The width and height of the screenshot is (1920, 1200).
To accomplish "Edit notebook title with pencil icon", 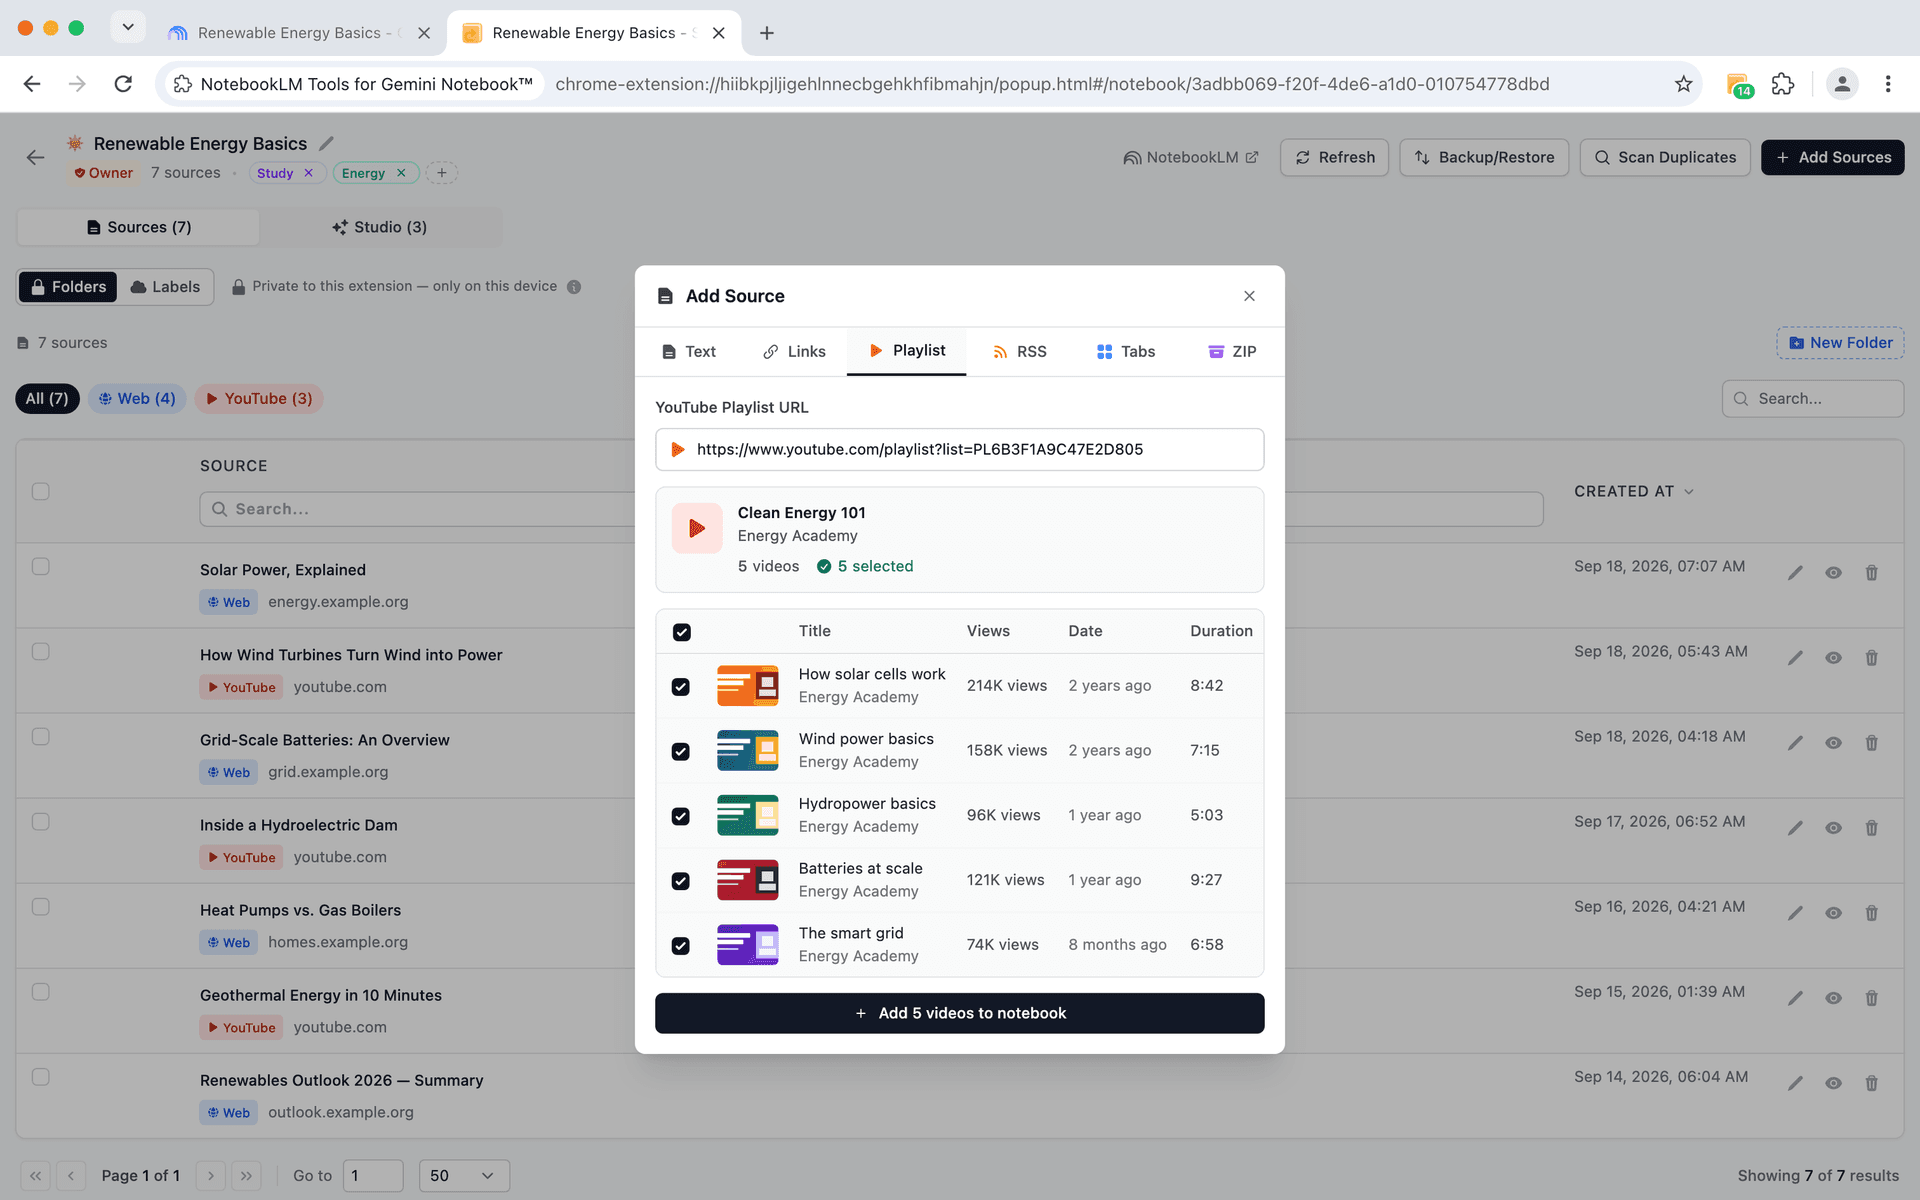I will coord(326,144).
